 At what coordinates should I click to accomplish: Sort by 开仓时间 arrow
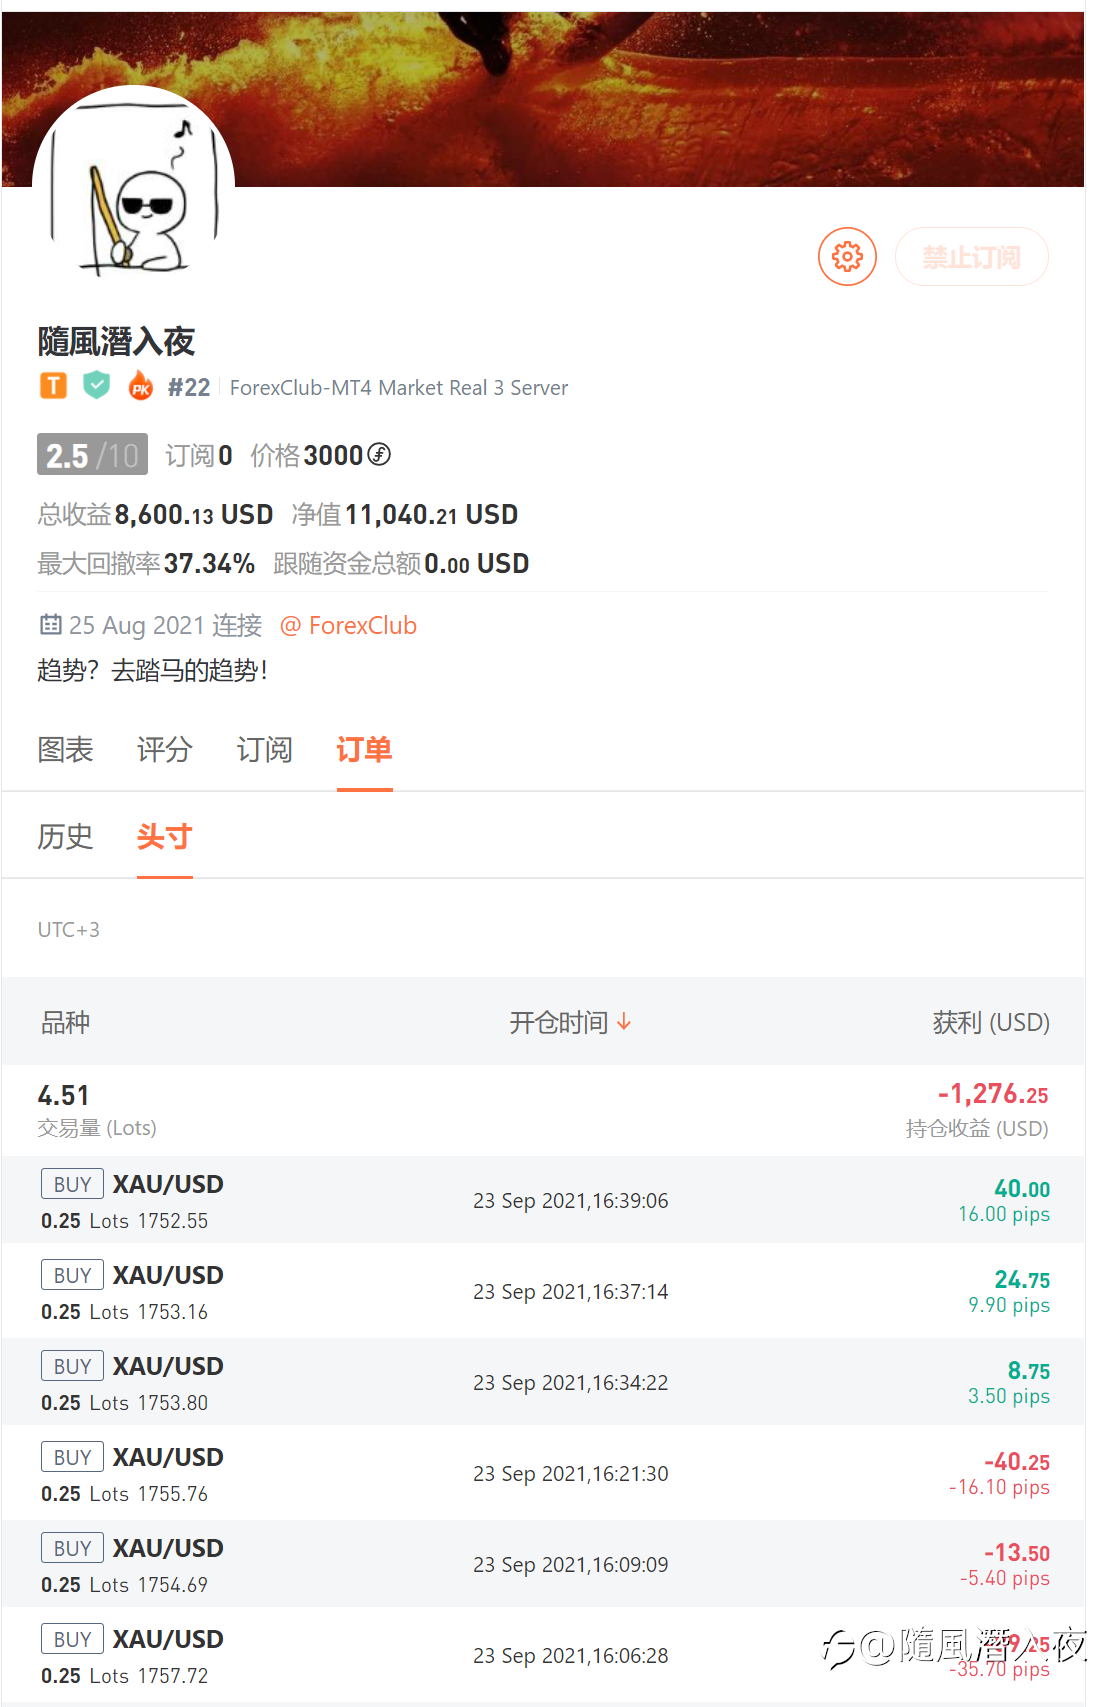(x=624, y=1022)
